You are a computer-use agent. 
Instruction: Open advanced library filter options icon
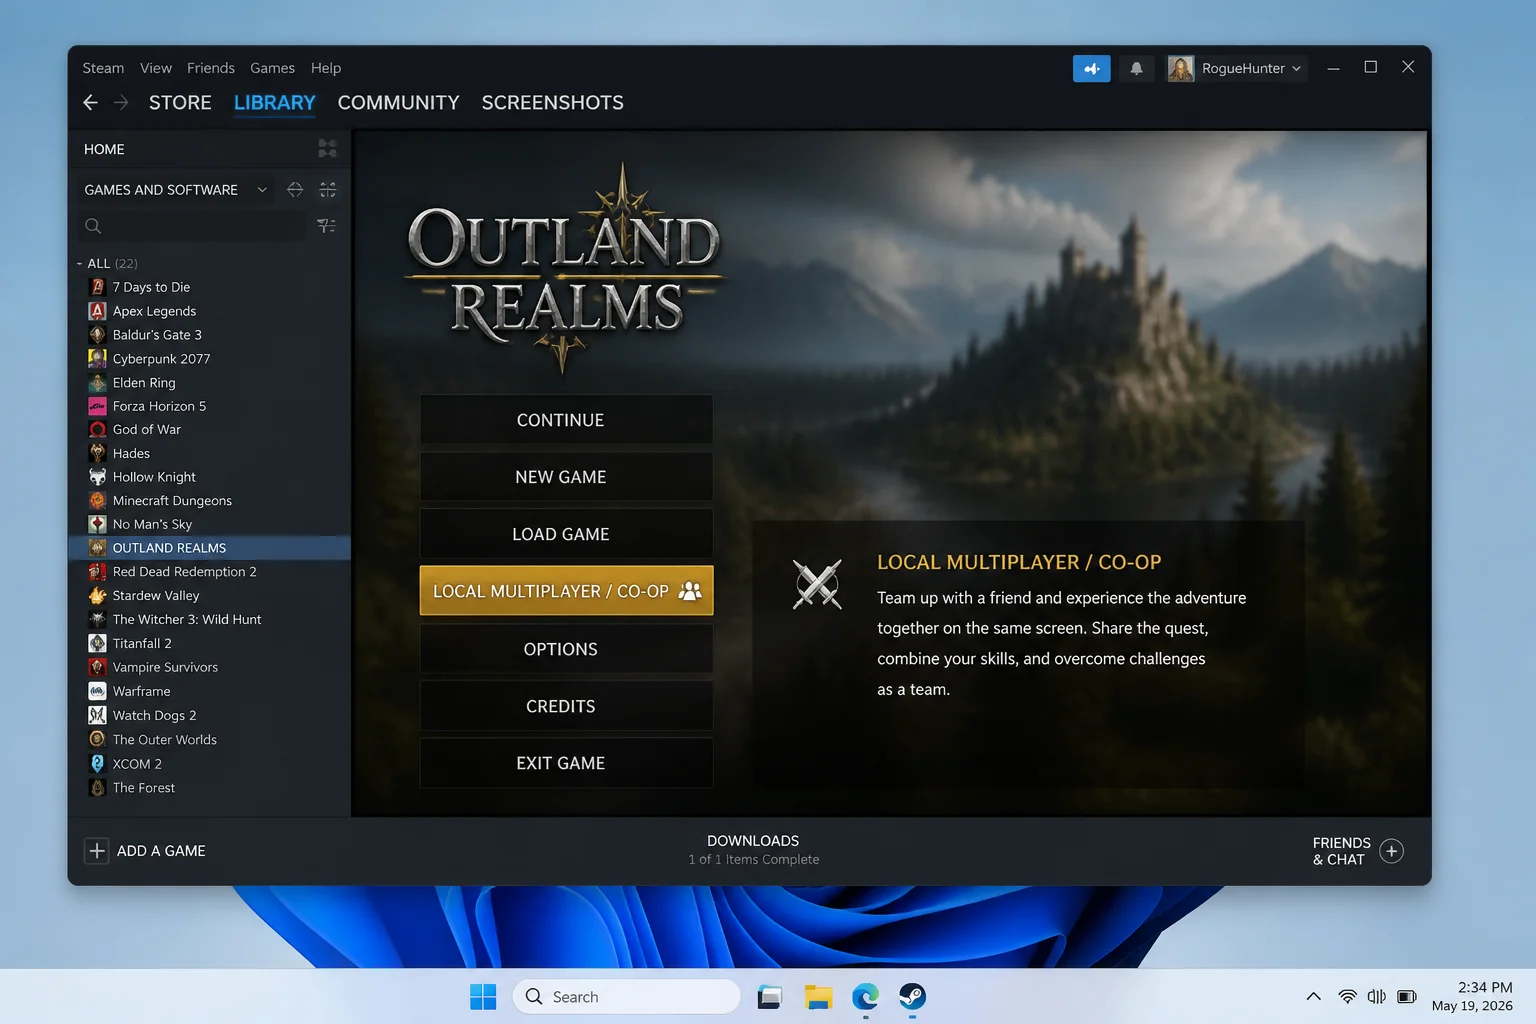pyautogui.click(x=326, y=226)
